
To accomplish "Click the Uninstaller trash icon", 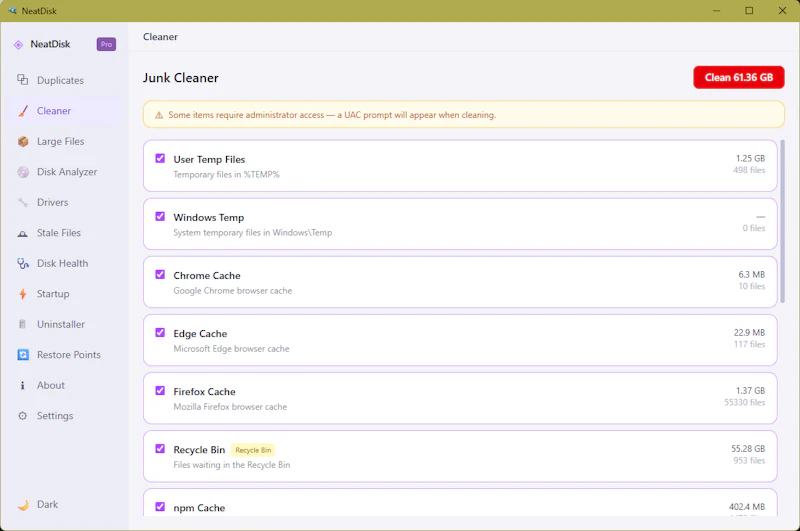I will 22,324.
